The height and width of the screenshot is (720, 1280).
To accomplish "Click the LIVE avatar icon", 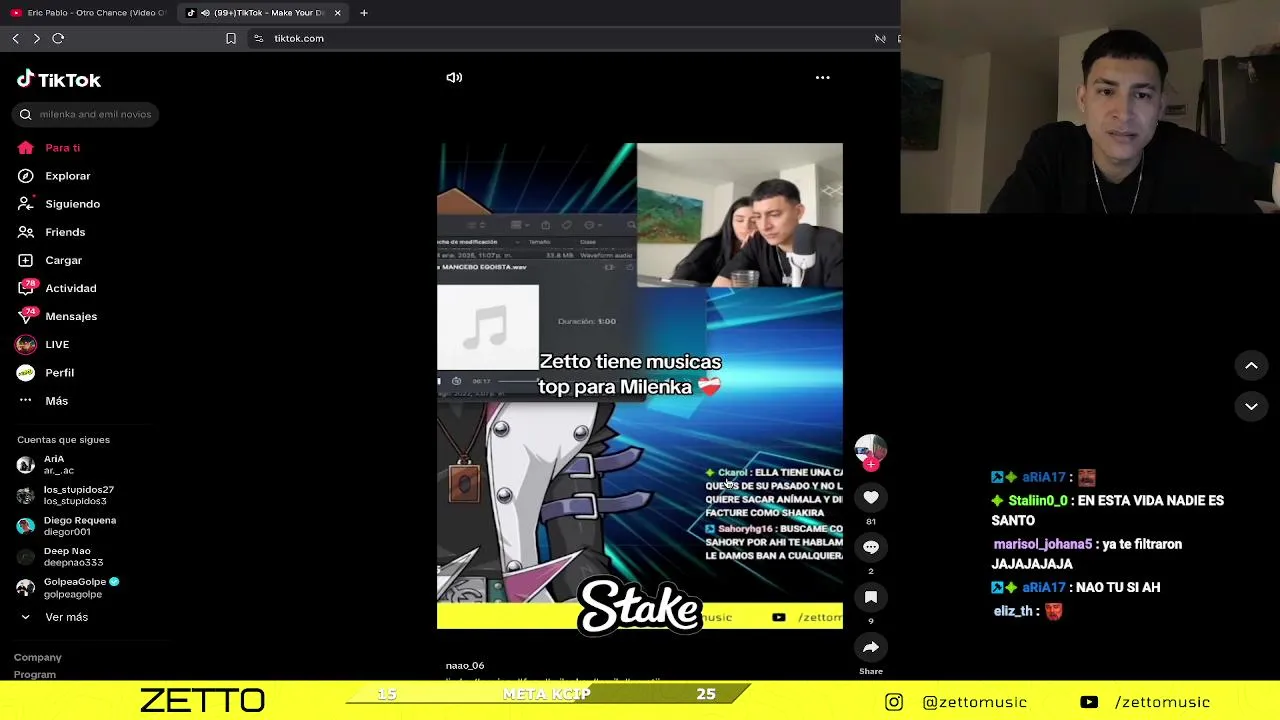I will coord(26,344).
